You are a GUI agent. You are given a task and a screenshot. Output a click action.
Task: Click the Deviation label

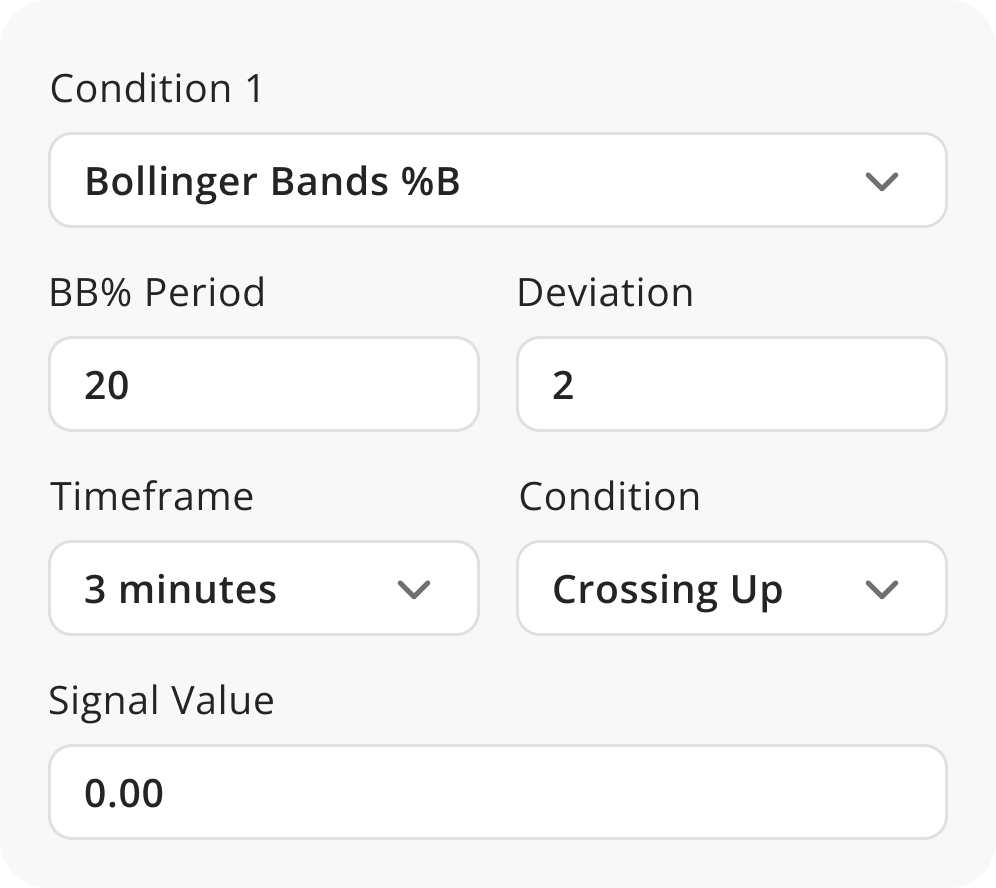point(605,292)
